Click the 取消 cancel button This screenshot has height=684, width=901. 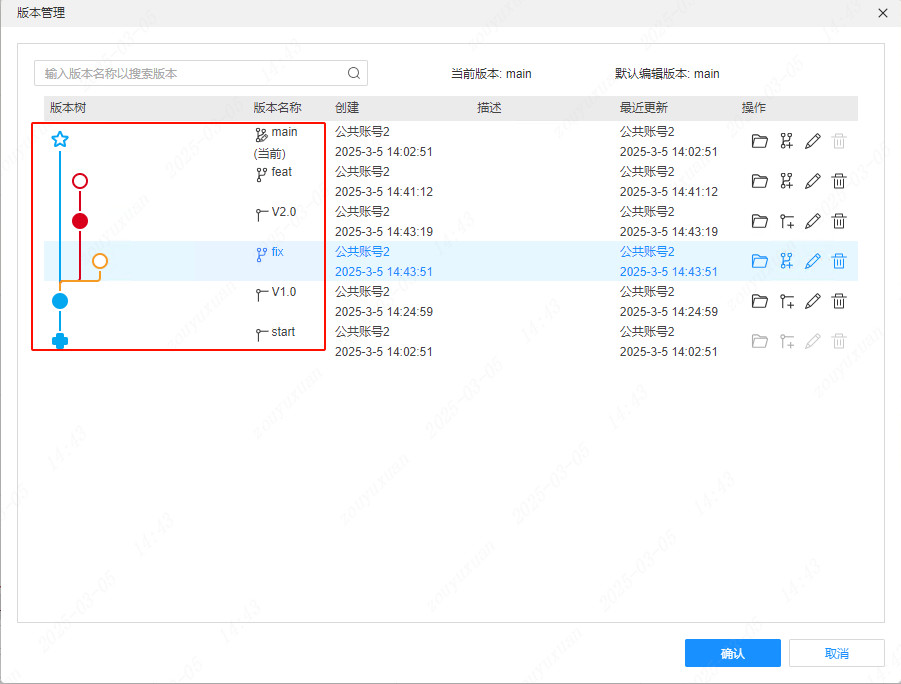(x=836, y=653)
